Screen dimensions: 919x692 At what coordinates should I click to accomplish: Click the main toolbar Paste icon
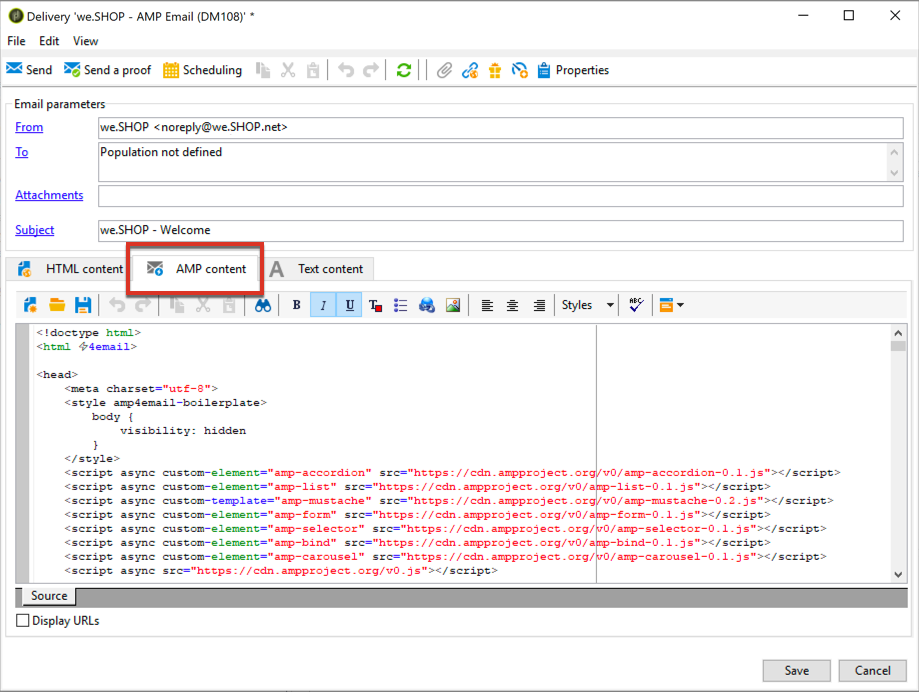click(x=313, y=70)
